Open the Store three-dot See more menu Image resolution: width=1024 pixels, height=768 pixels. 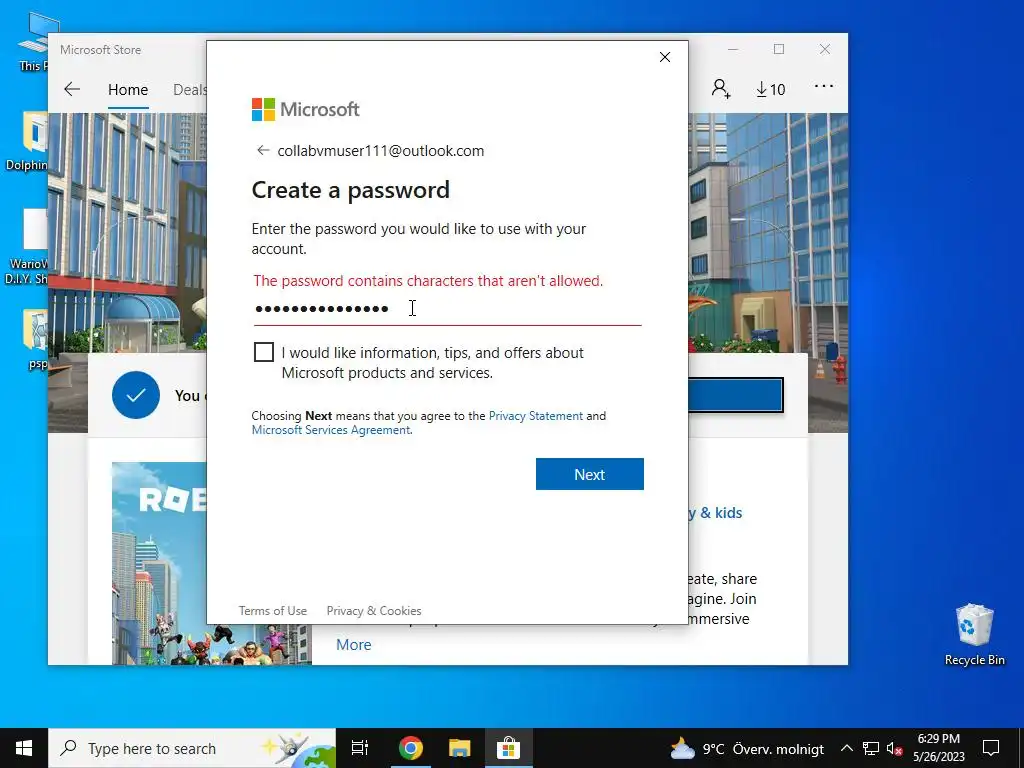tap(824, 86)
